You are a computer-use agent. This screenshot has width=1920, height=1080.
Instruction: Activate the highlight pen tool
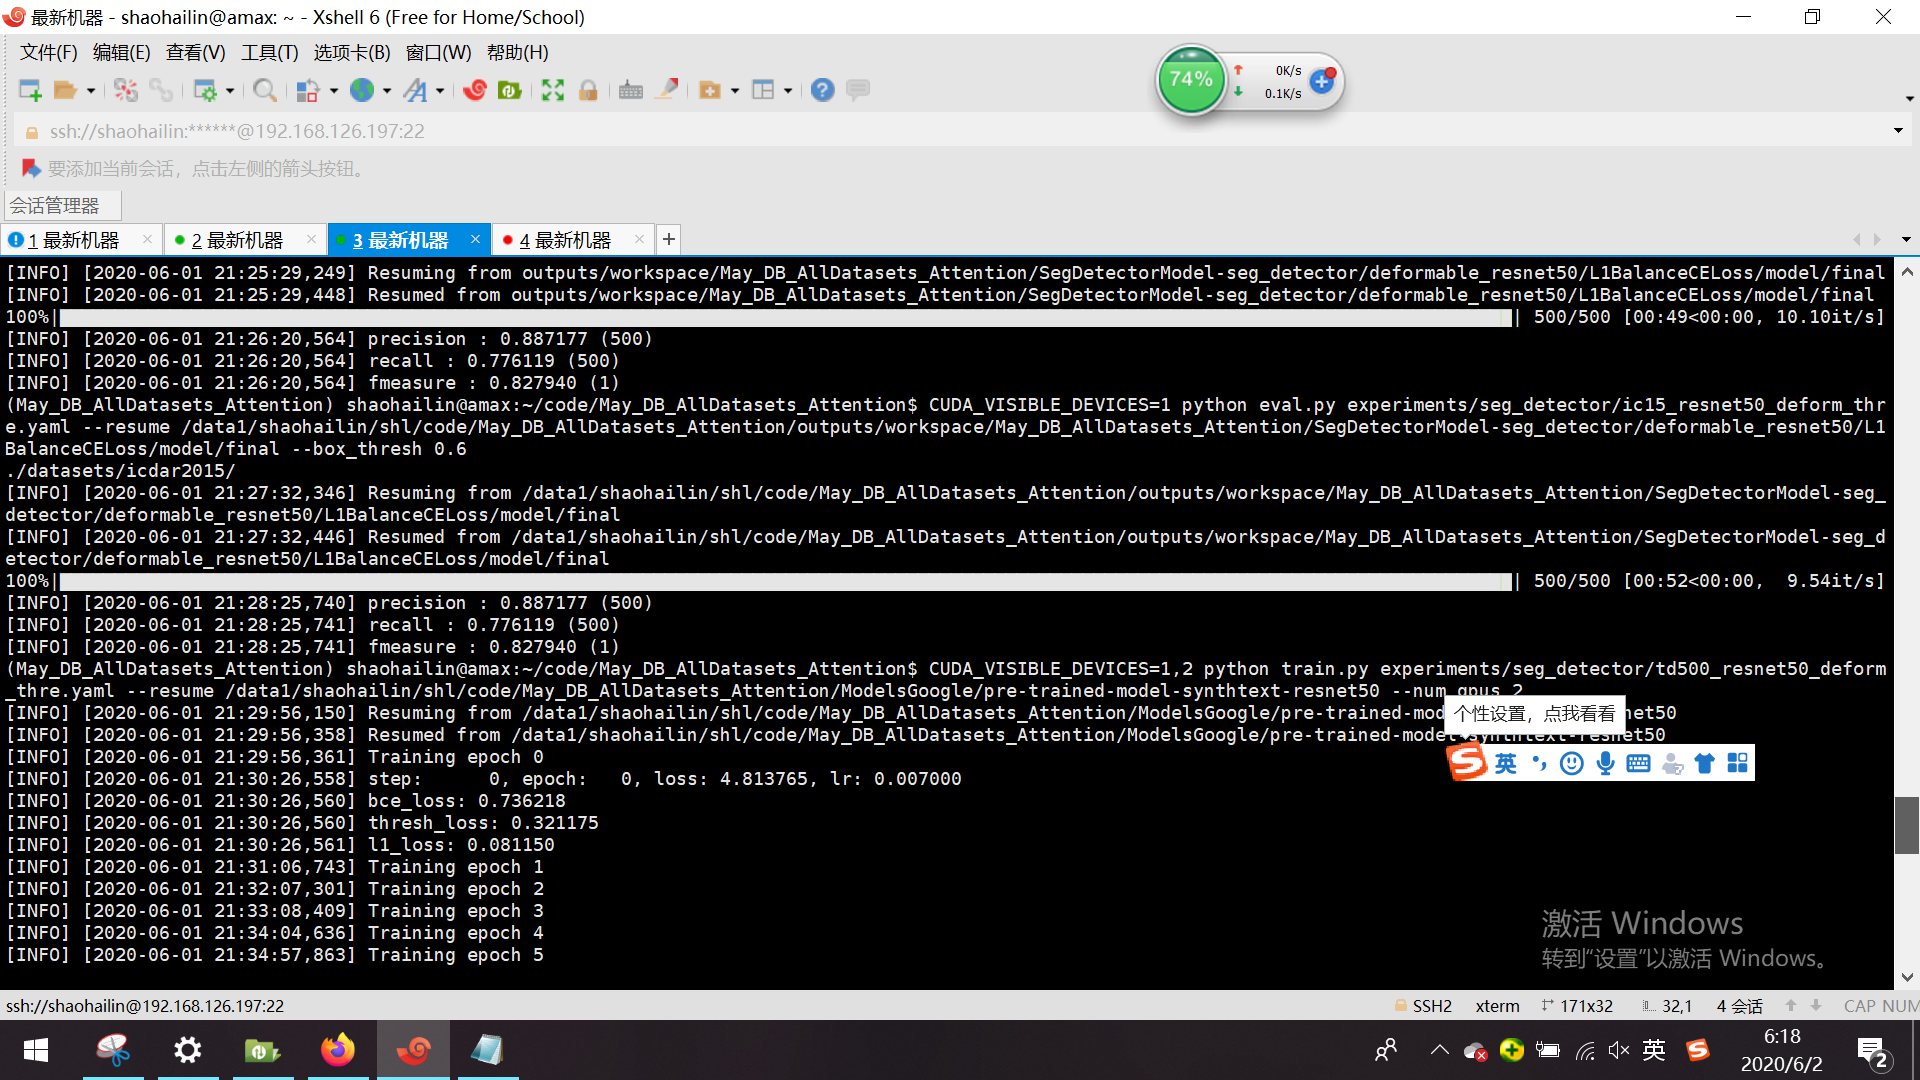[668, 90]
